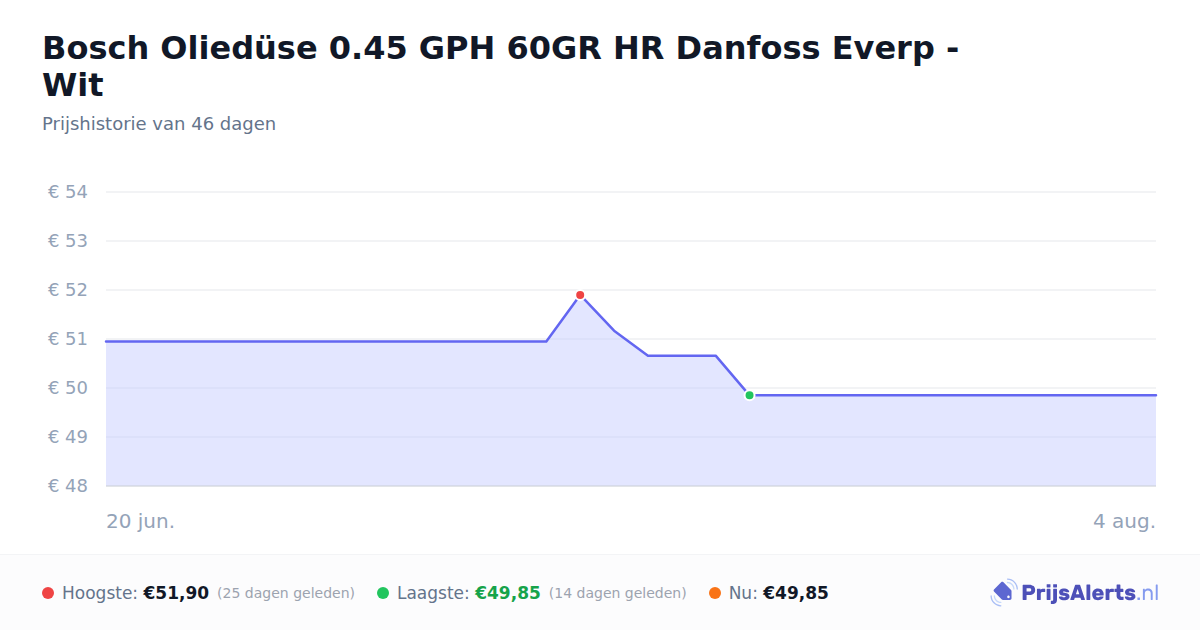Click the lowest price value €49,85 in green
Image resolution: width=1200 pixels, height=630 pixels.
point(508,593)
